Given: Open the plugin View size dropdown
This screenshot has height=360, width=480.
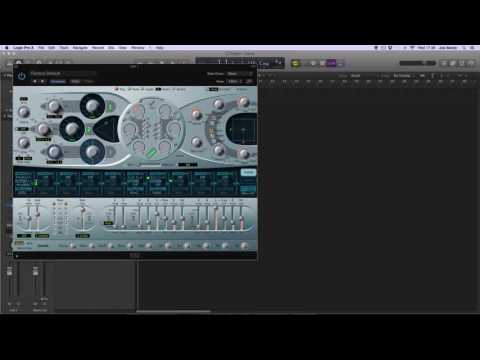Looking at the screenshot, I should coord(235,81).
